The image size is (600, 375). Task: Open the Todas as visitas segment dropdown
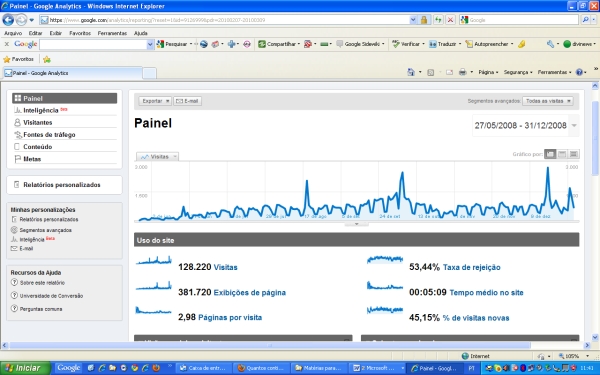pyautogui.click(x=548, y=101)
